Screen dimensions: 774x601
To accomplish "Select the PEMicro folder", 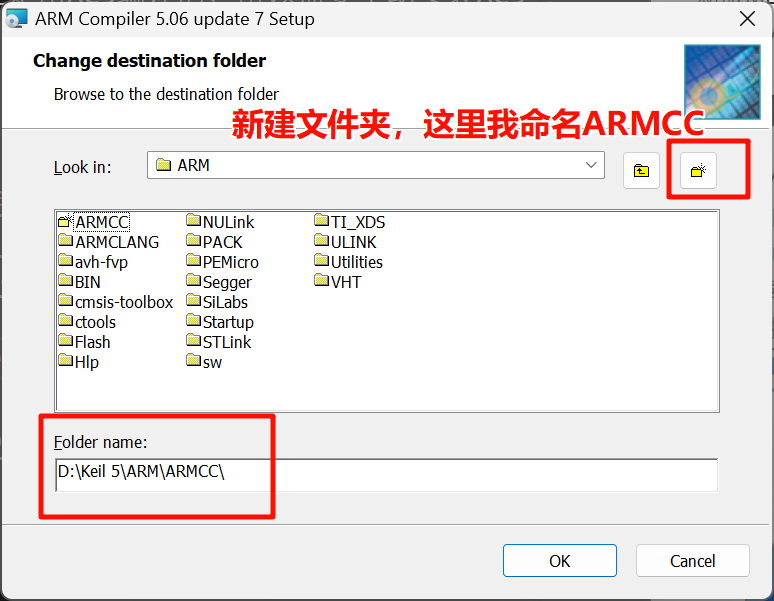I will [222, 262].
